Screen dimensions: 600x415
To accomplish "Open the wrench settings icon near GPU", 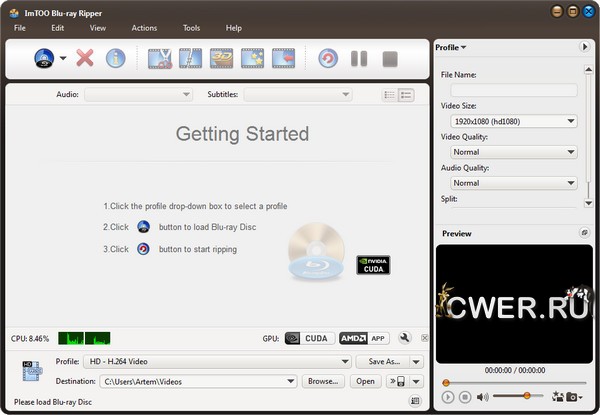I will point(405,339).
